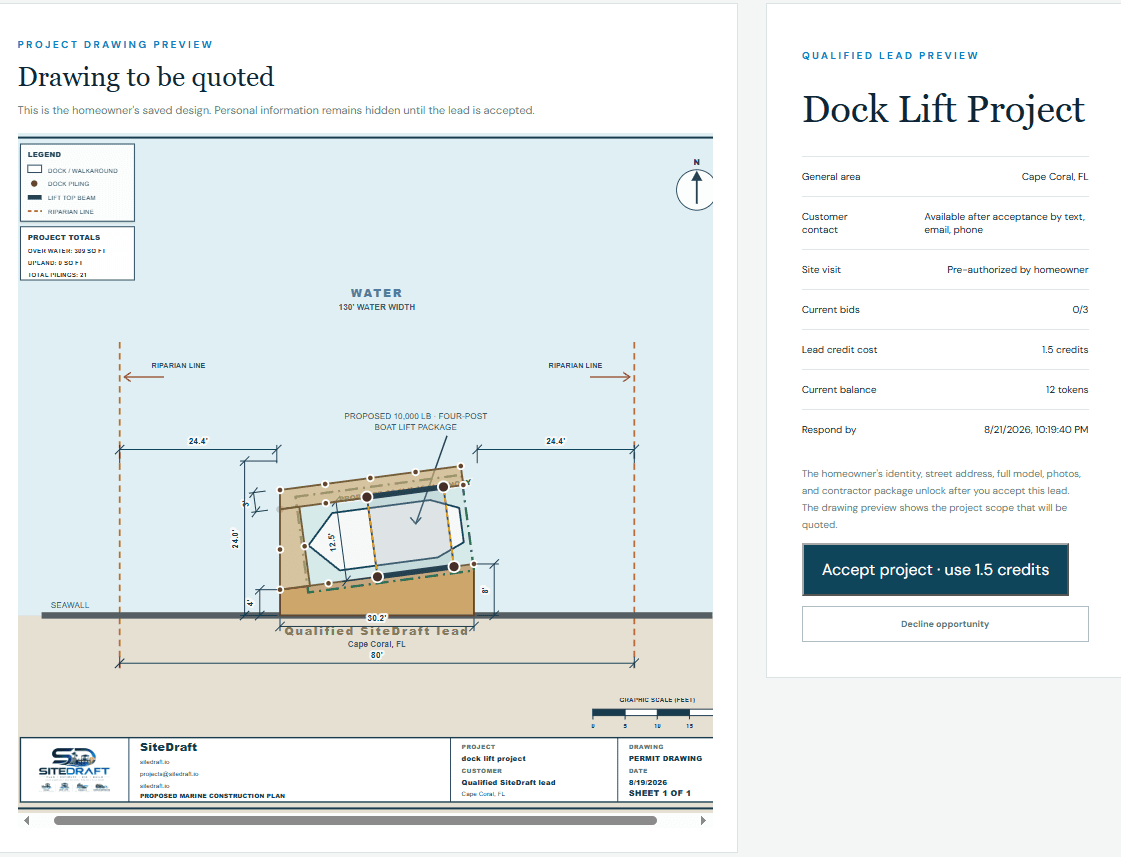
Task: Click the '12.5'' boat beam dimension
Action: click(x=332, y=541)
